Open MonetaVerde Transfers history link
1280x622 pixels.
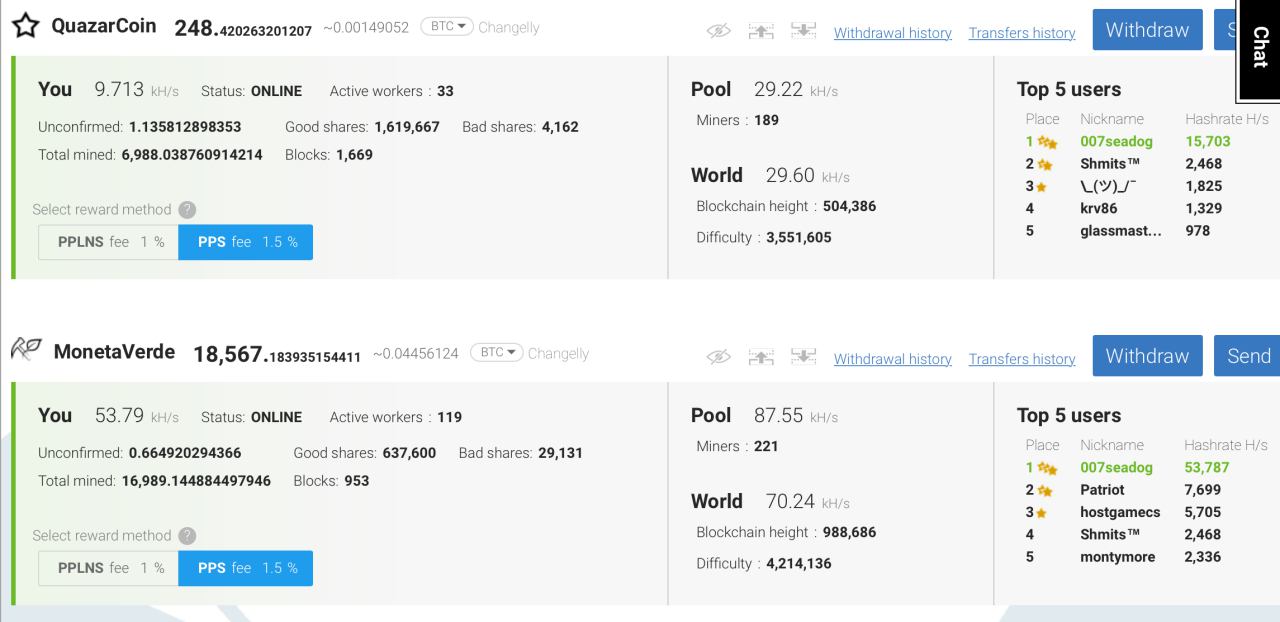tap(1021, 359)
